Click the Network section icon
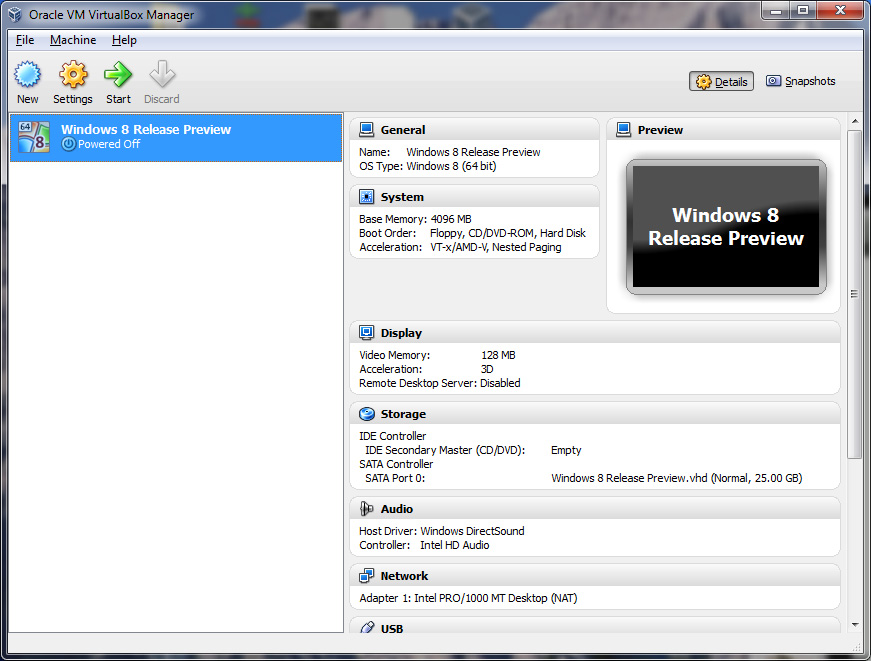 coord(367,576)
